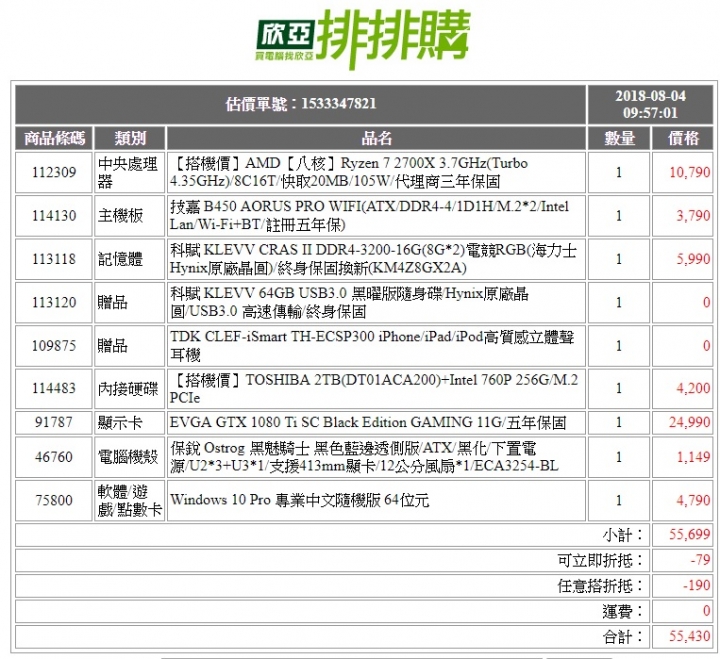Click the KLEVV 64GB USB3.0 gift name
720x659 pixels.
tap(349, 302)
